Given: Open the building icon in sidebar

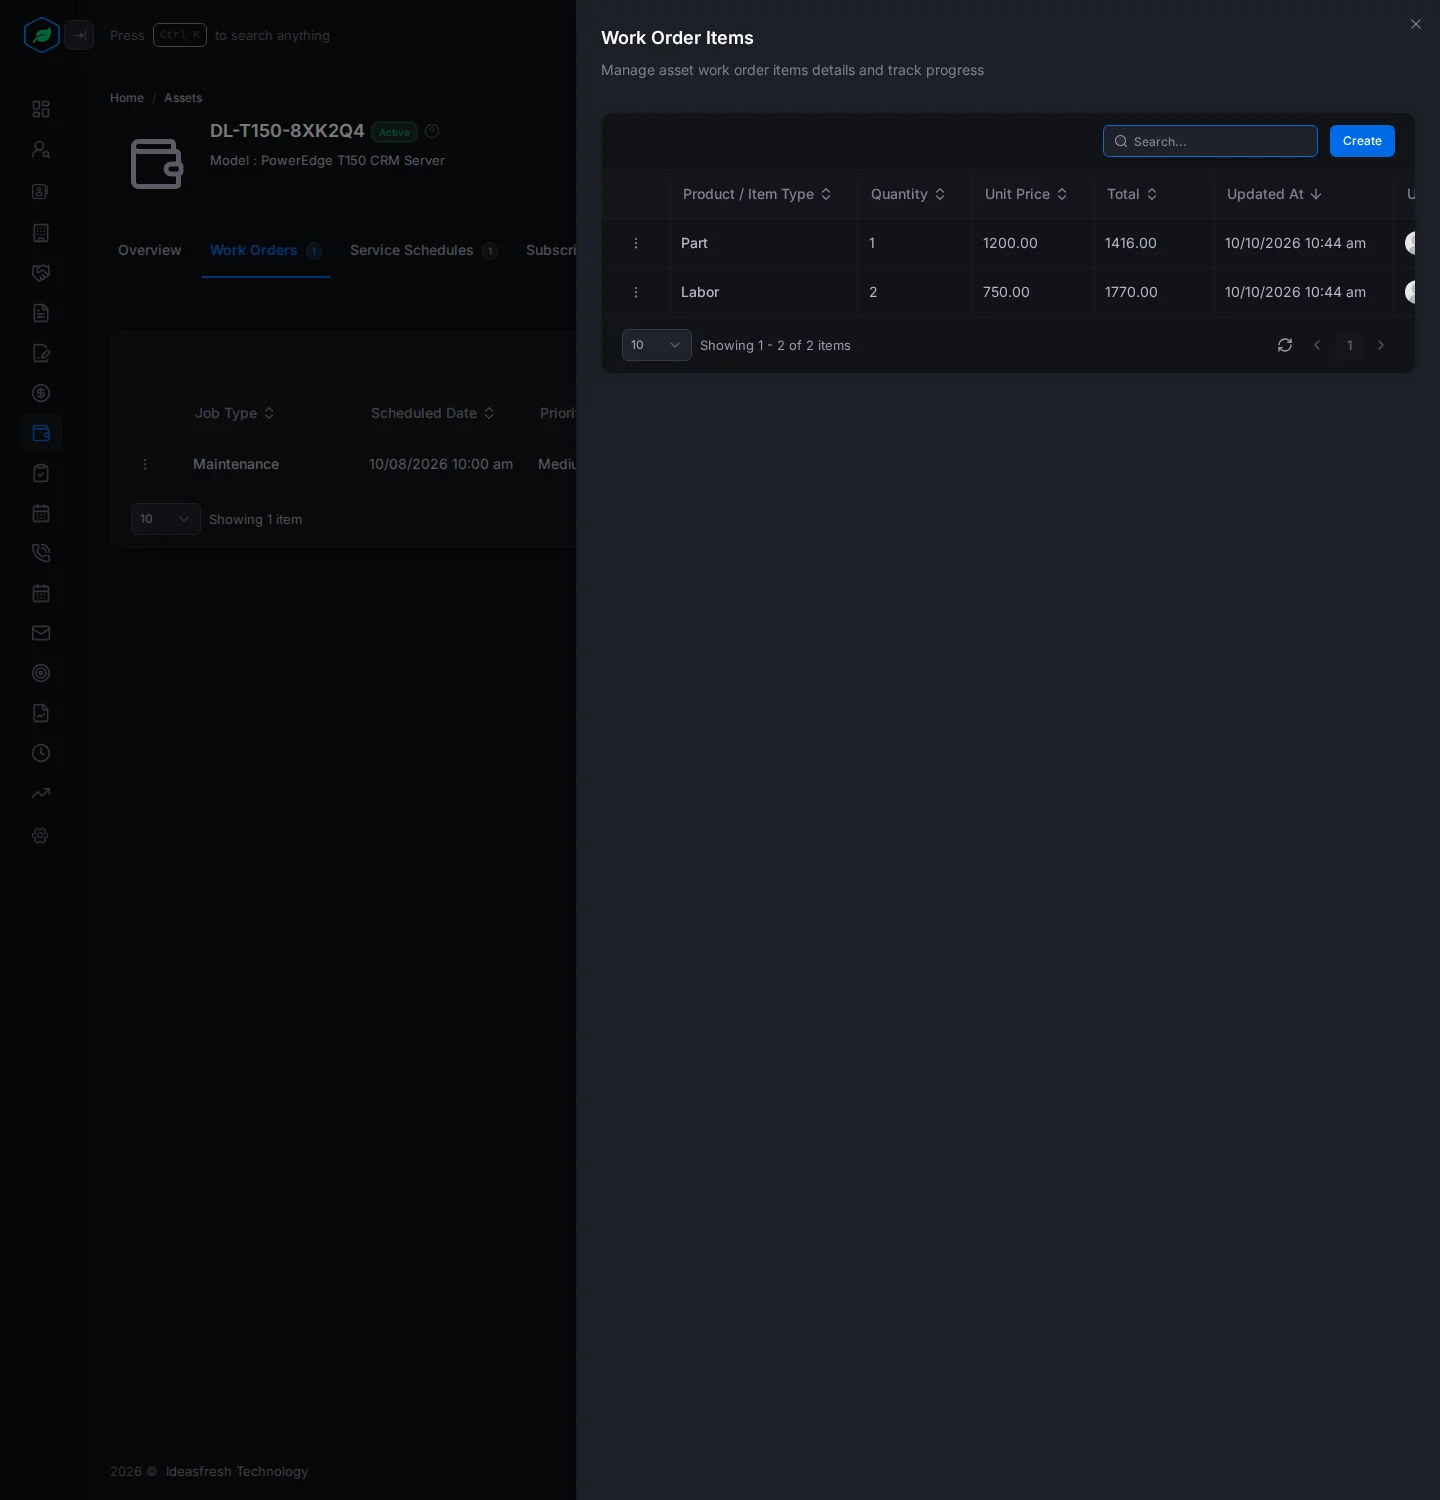Looking at the screenshot, I should [41, 233].
